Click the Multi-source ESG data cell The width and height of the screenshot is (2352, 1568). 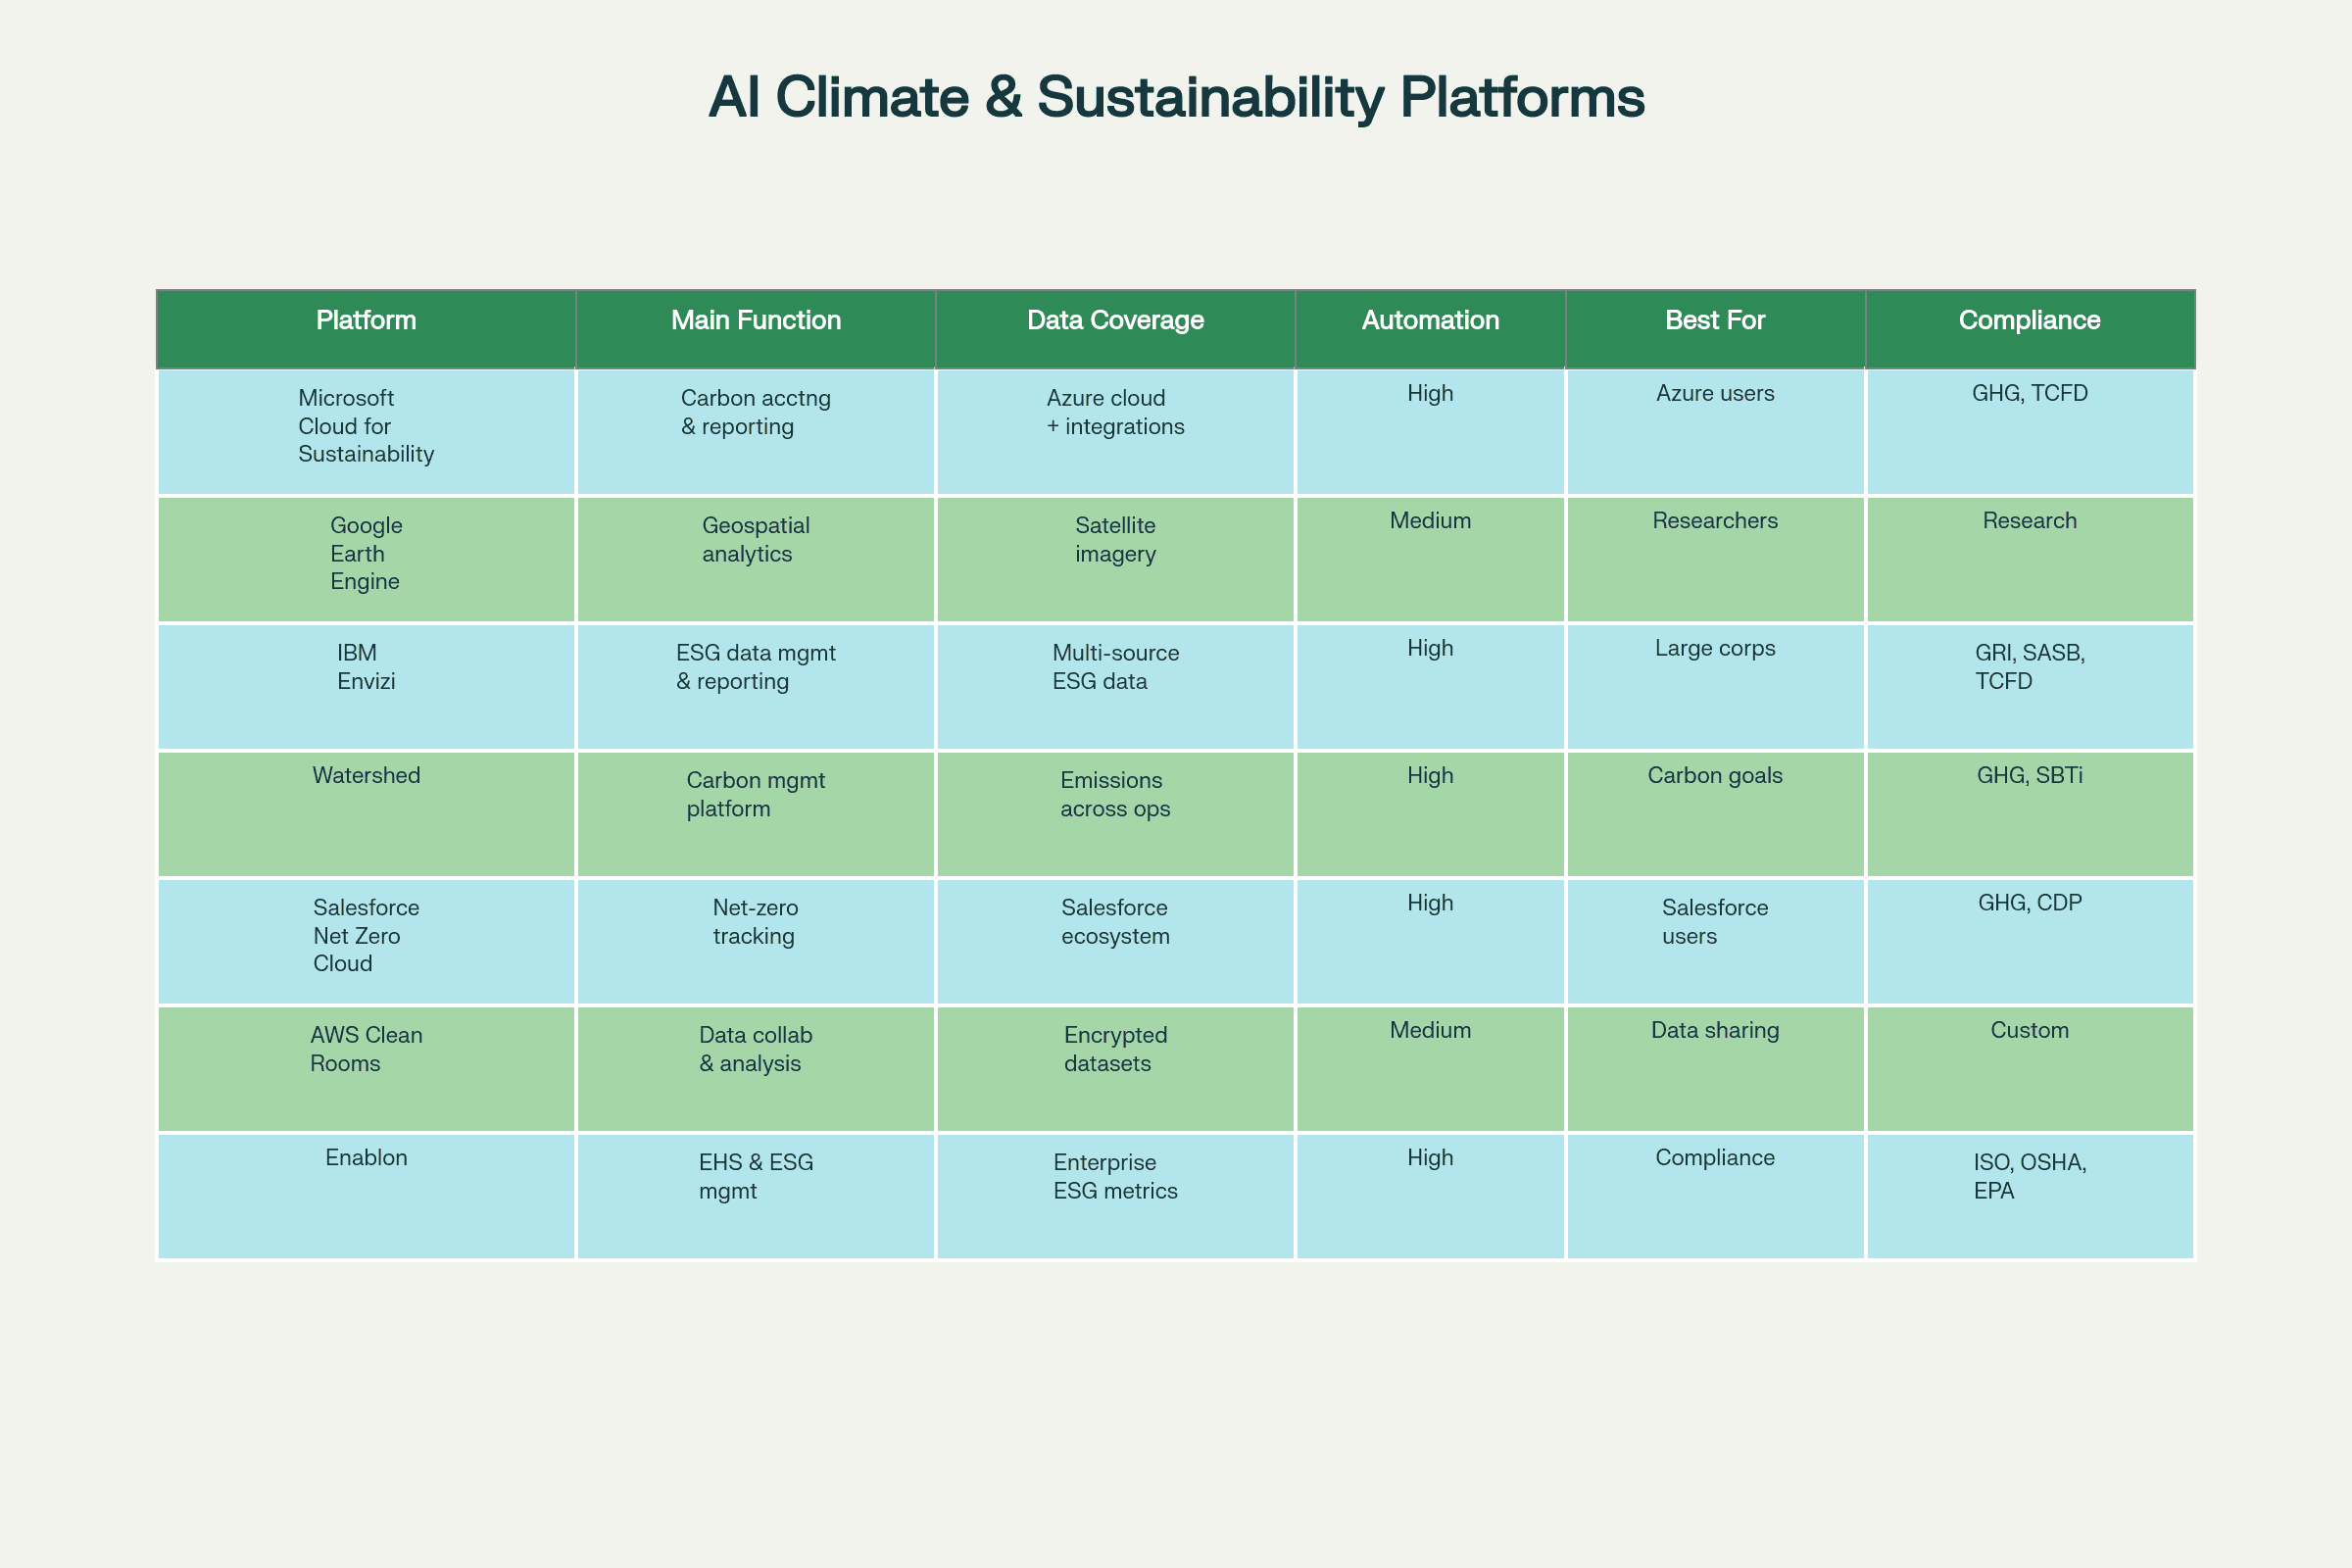click(1116, 687)
